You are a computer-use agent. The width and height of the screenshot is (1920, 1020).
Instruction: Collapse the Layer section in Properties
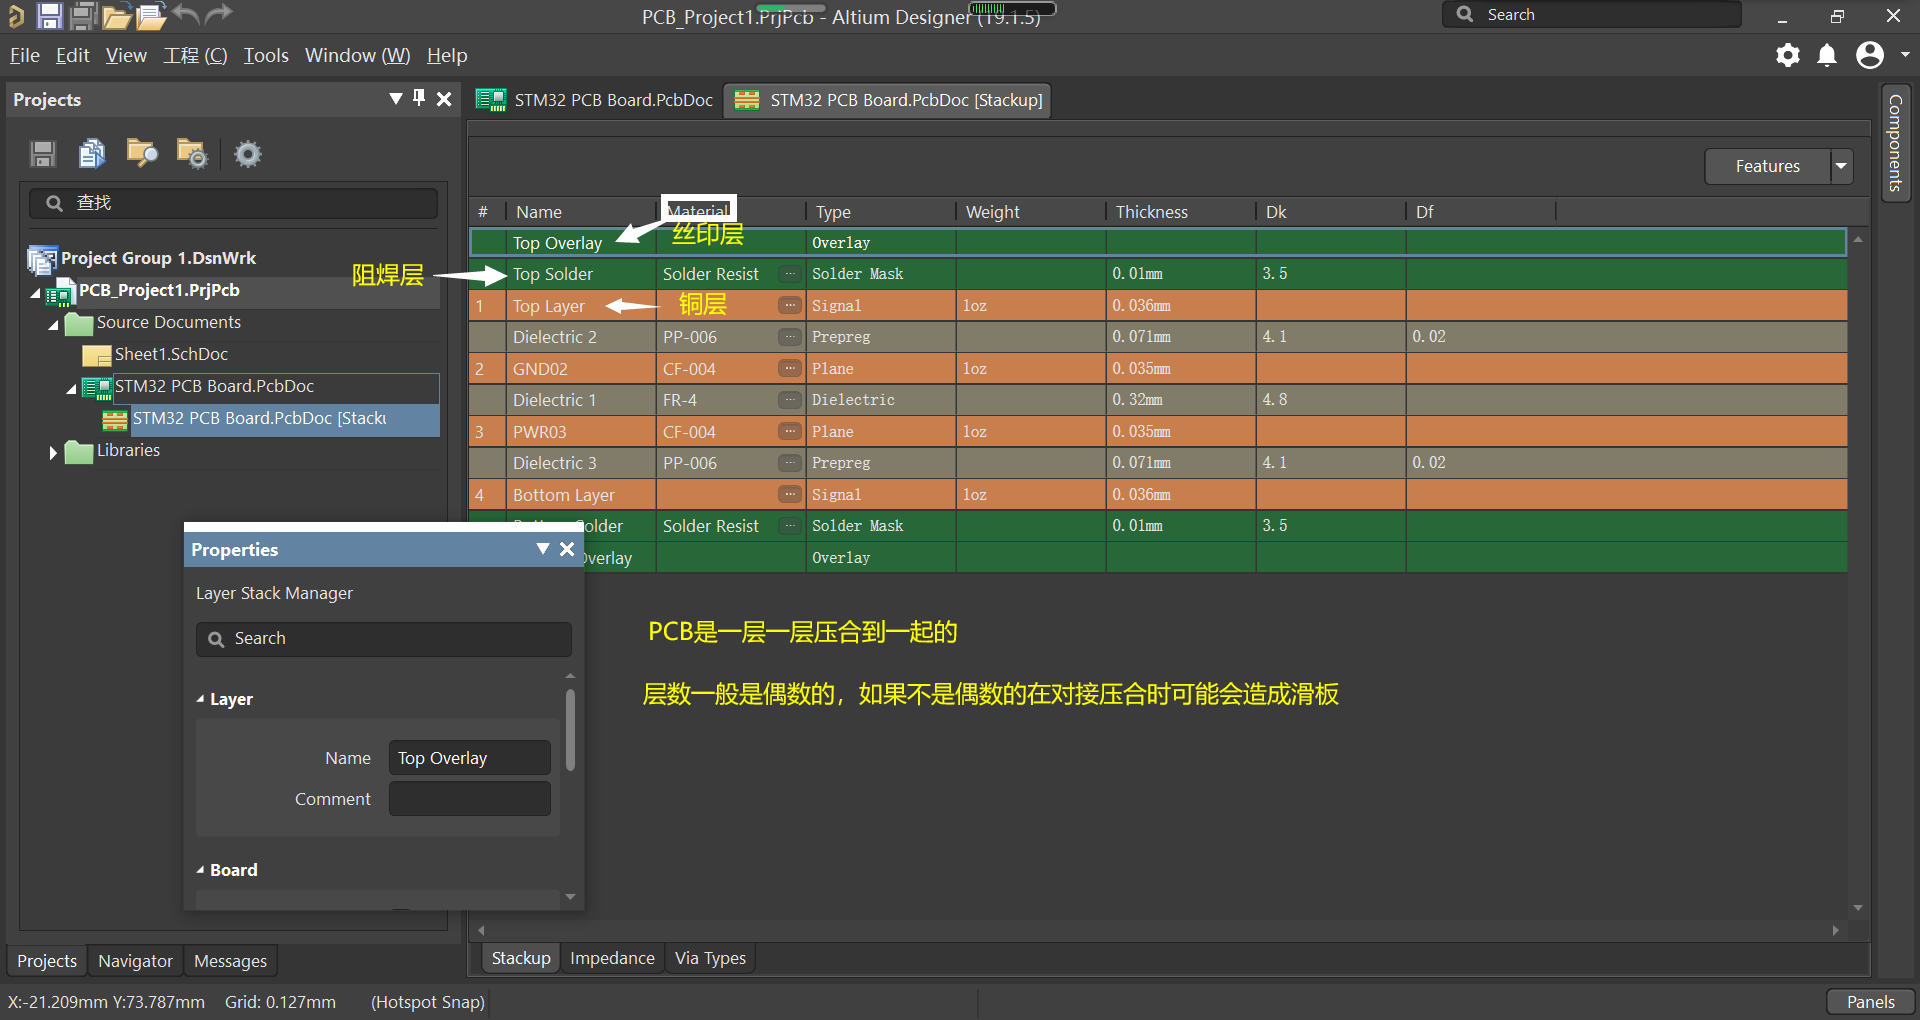[x=200, y=699]
